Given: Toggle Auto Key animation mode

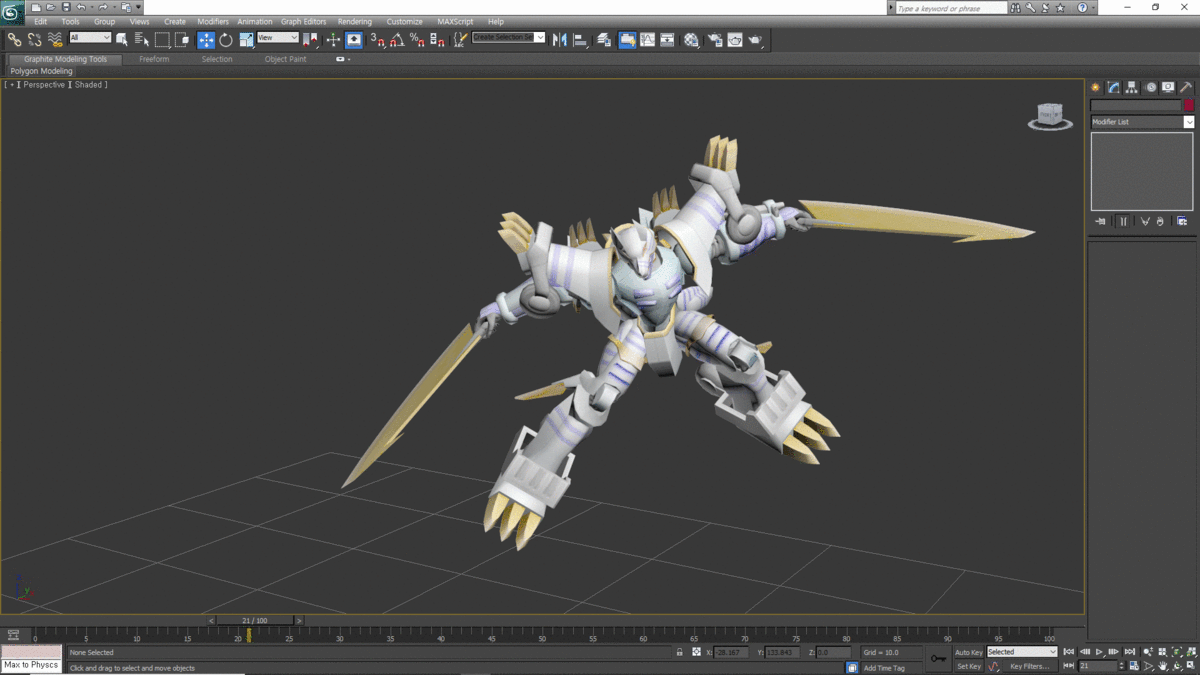Looking at the screenshot, I should [x=968, y=652].
